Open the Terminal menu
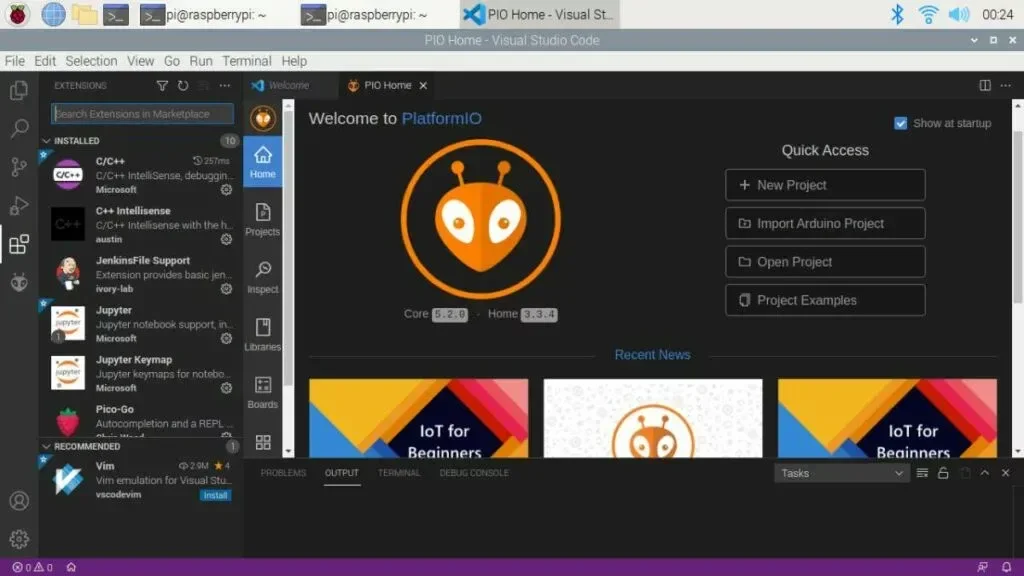Image resolution: width=1024 pixels, height=576 pixels. click(246, 61)
